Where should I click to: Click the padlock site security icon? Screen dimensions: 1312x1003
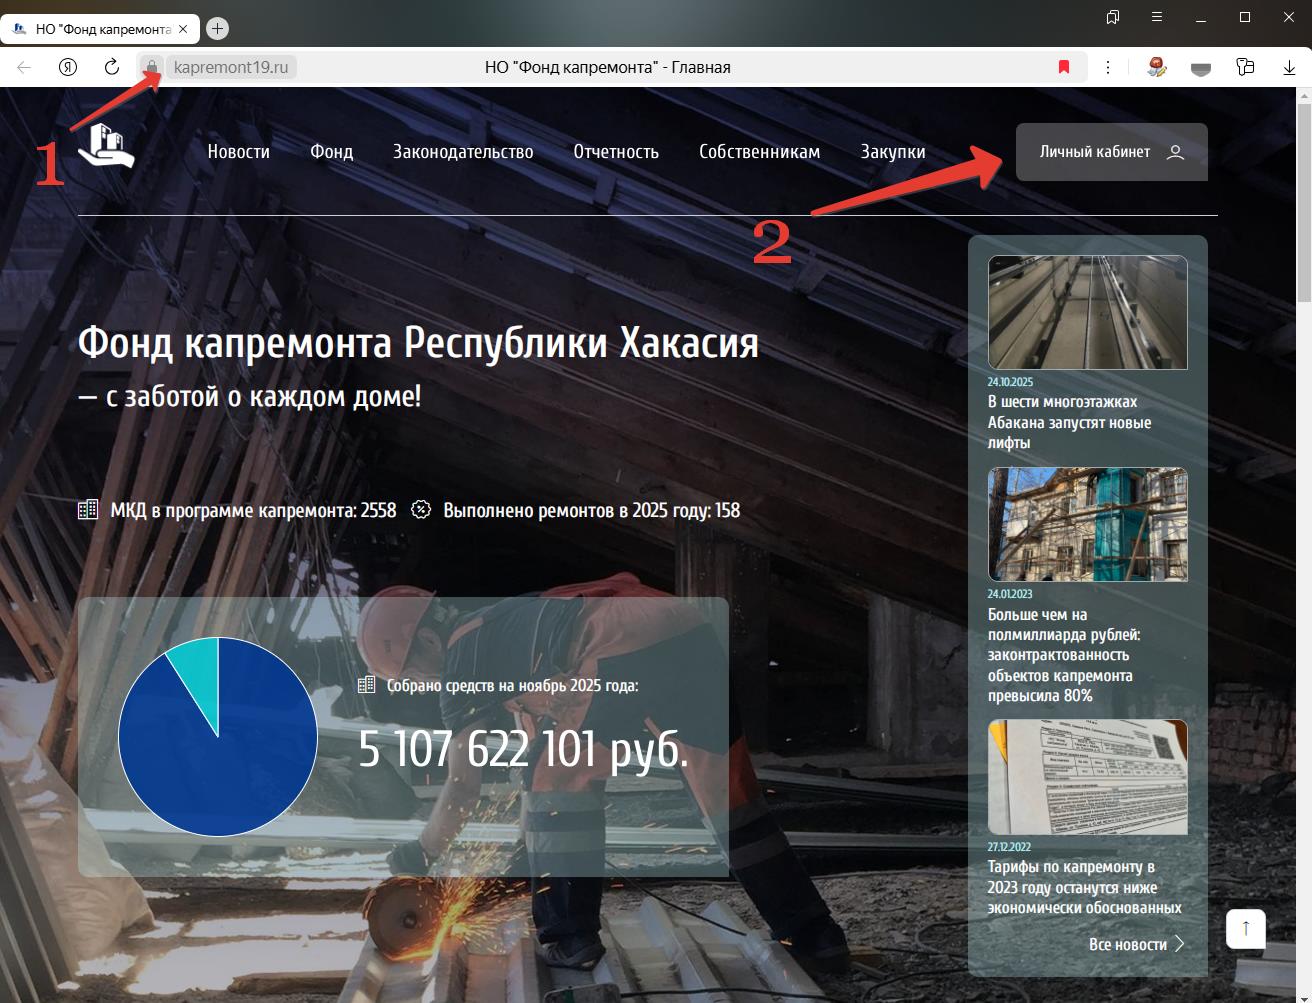pyautogui.click(x=152, y=67)
